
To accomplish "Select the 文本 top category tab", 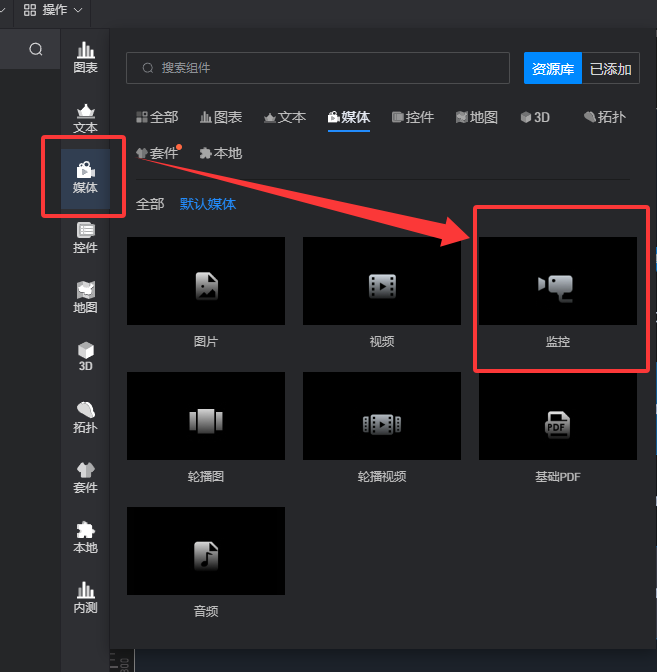I will pos(285,117).
